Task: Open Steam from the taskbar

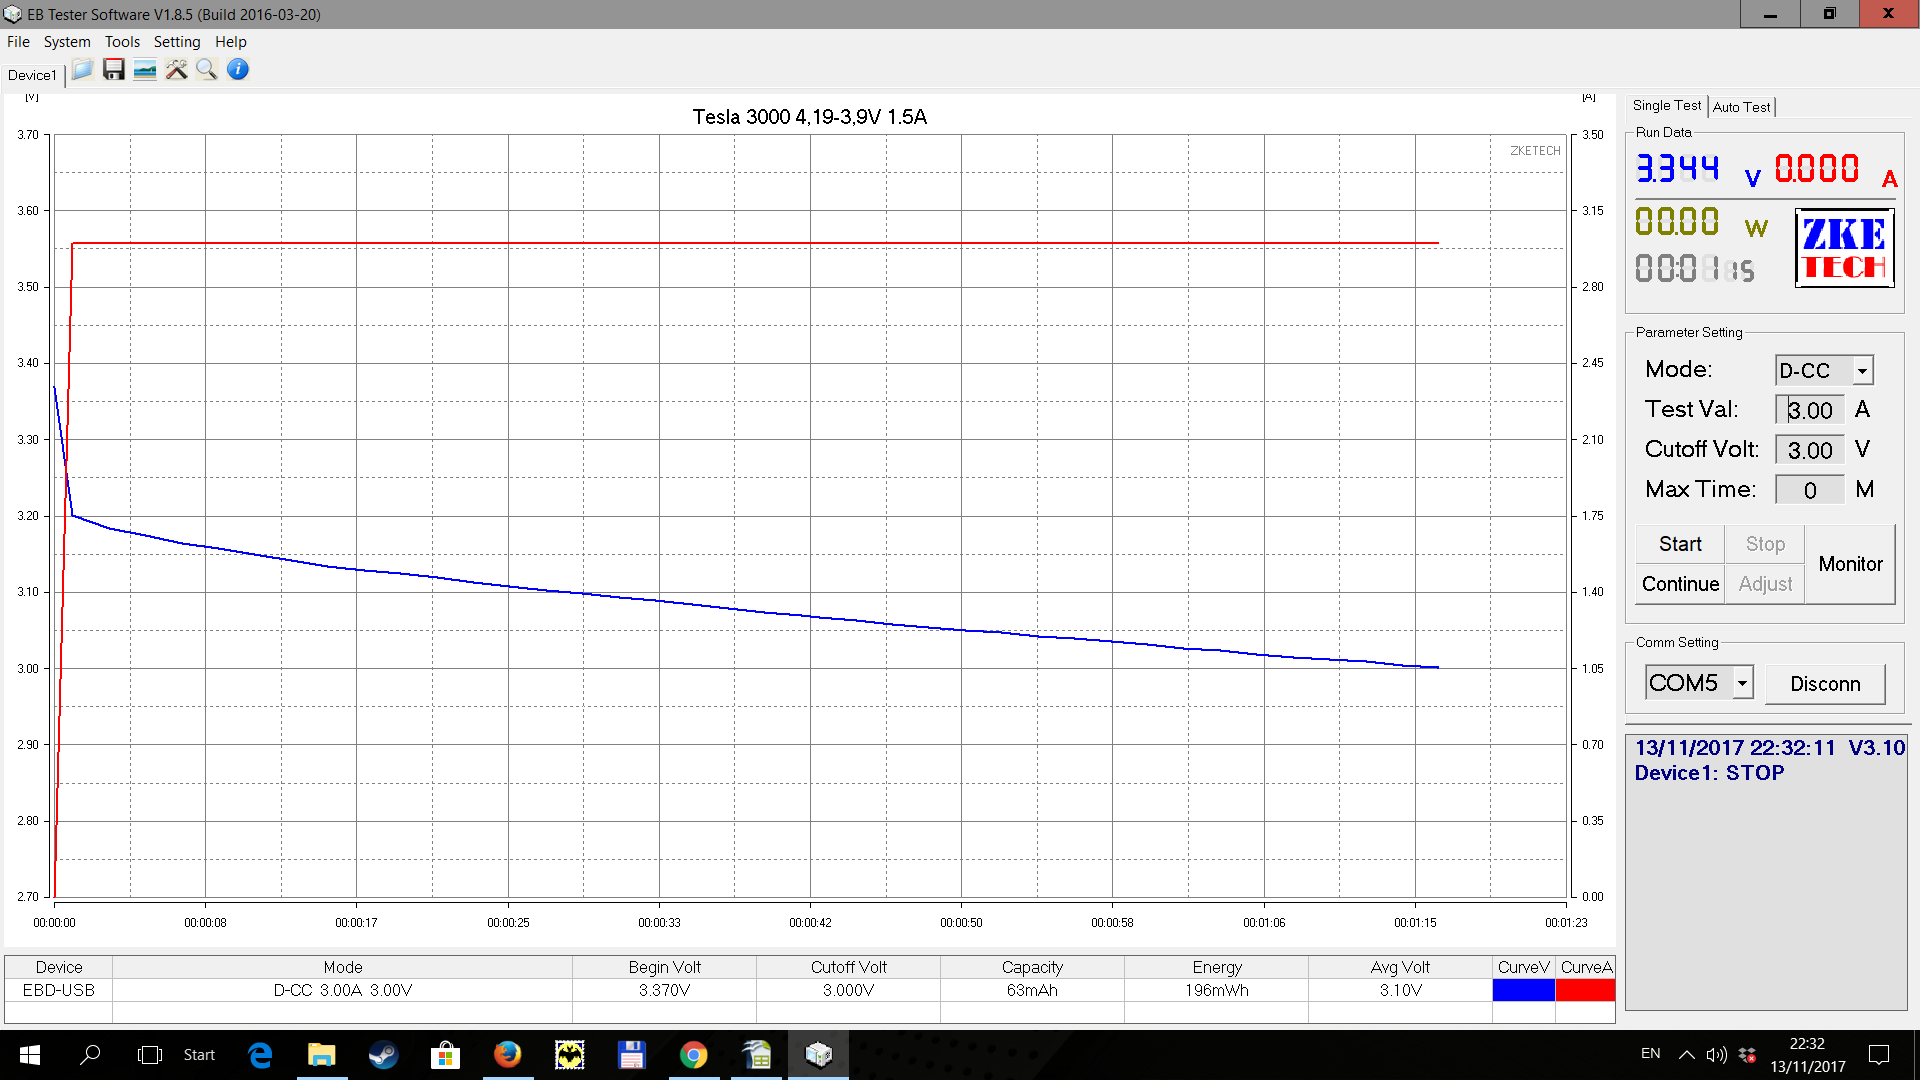Action: 383,1054
